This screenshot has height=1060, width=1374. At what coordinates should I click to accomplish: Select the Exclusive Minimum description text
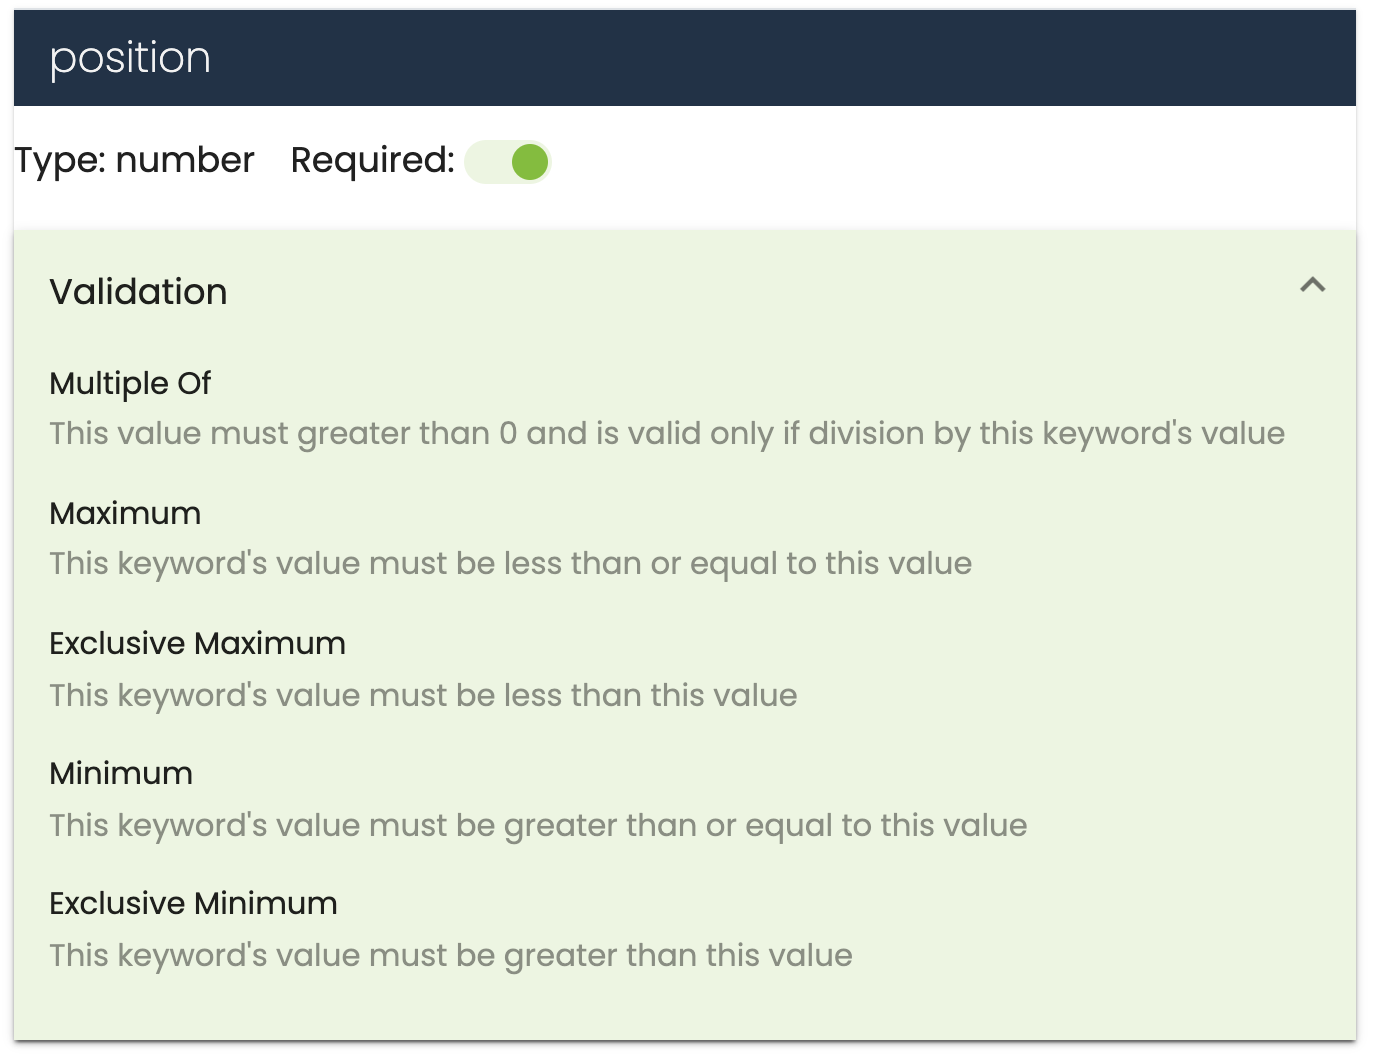click(x=450, y=955)
